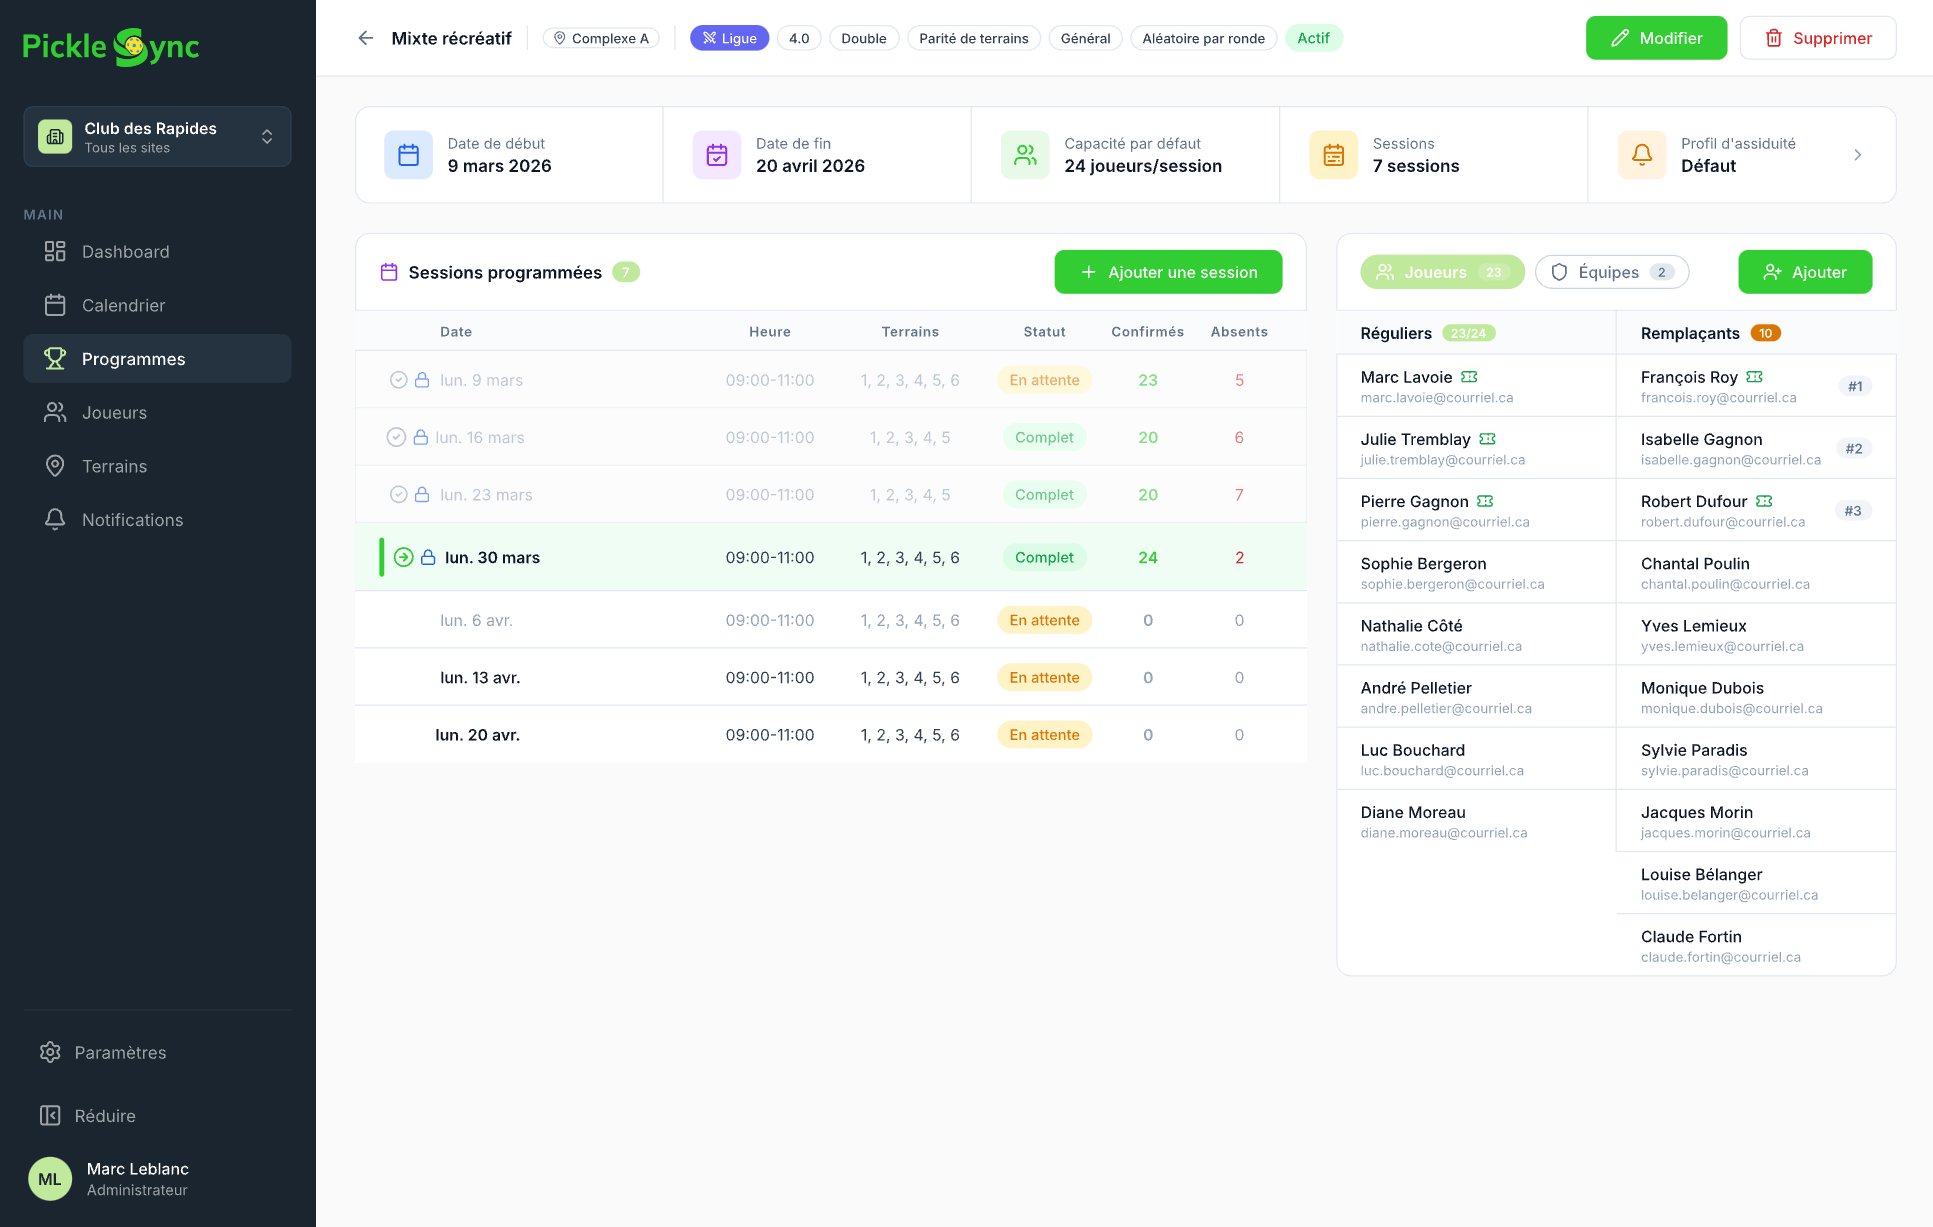Click the green arrow icon on lun. 30 mars row
Image resolution: width=1933 pixels, height=1227 pixels.
click(403, 557)
